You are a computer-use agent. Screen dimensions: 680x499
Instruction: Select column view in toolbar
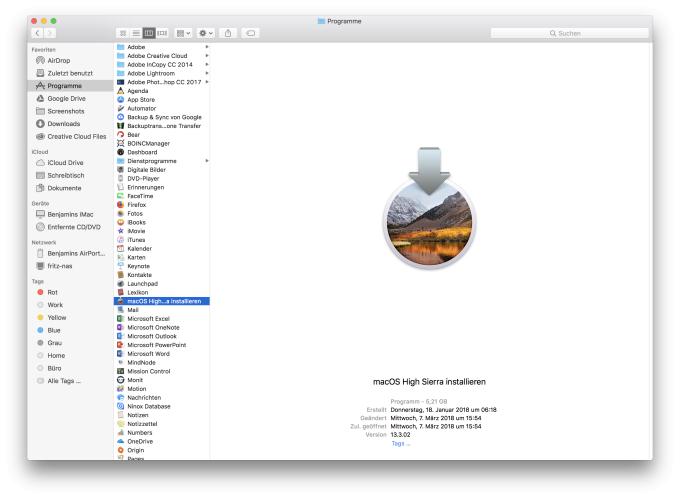pyautogui.click(x=149, y=33)
